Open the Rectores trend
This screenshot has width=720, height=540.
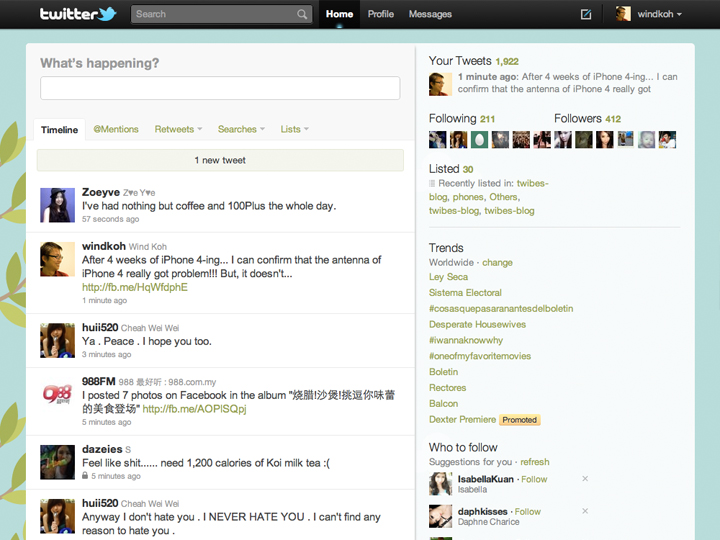[x=447, y=388]
